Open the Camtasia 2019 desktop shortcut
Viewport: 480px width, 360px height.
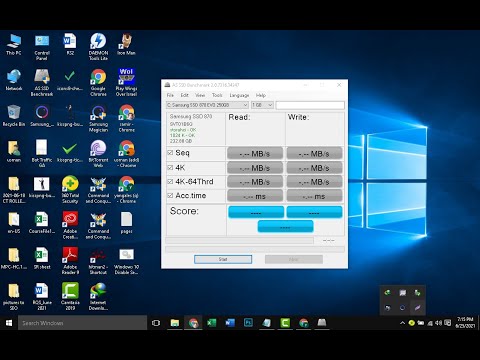70,296
